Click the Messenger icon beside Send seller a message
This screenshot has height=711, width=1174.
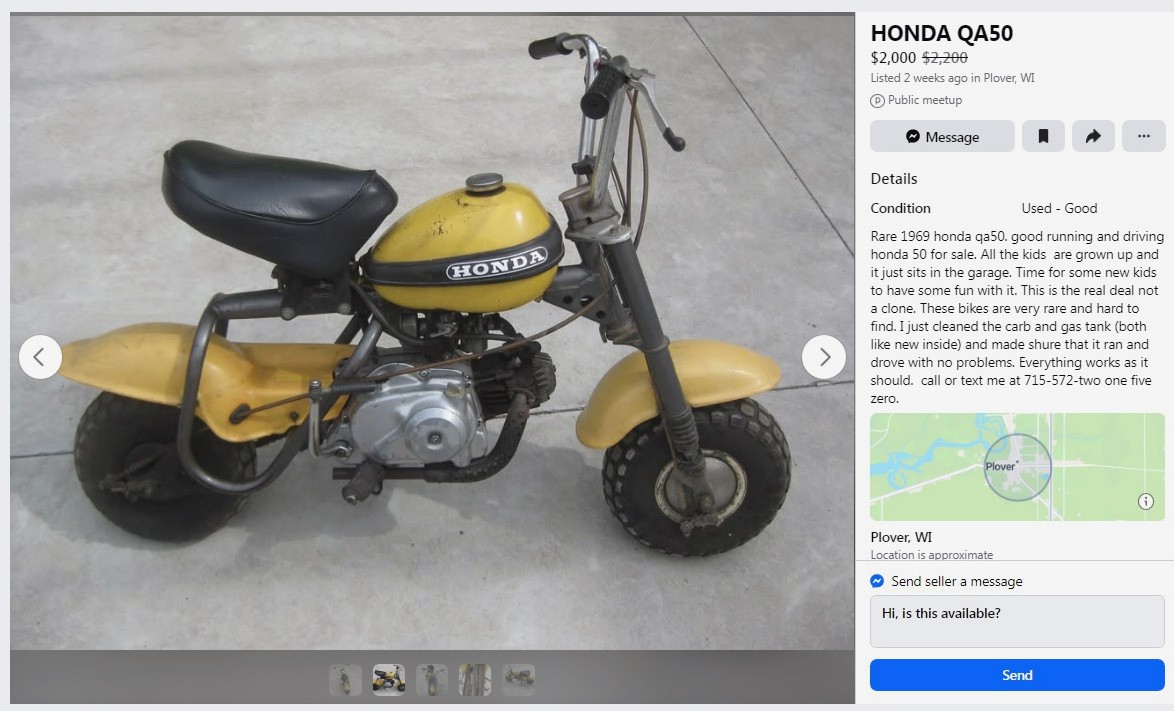878,581
